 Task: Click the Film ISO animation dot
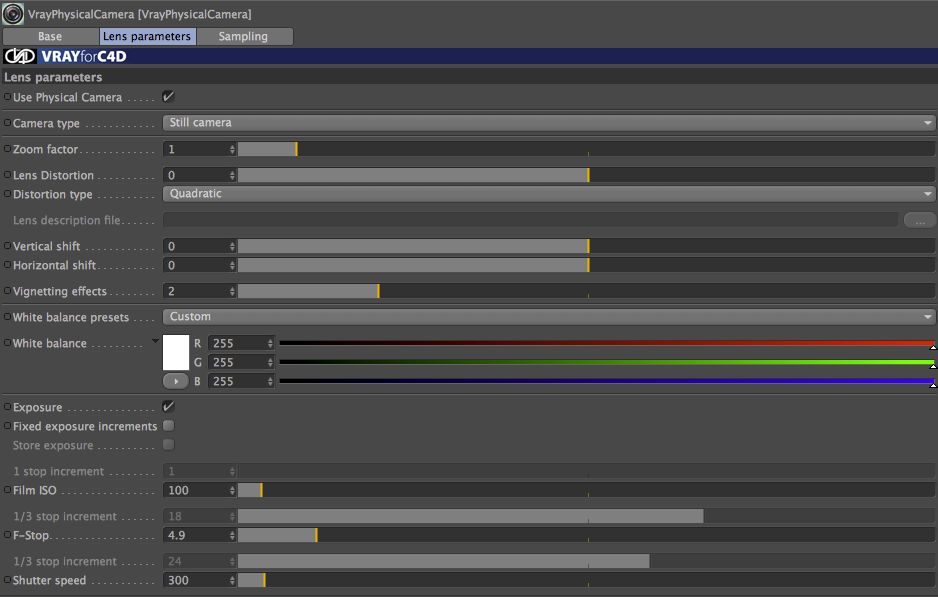click(7, 489)
